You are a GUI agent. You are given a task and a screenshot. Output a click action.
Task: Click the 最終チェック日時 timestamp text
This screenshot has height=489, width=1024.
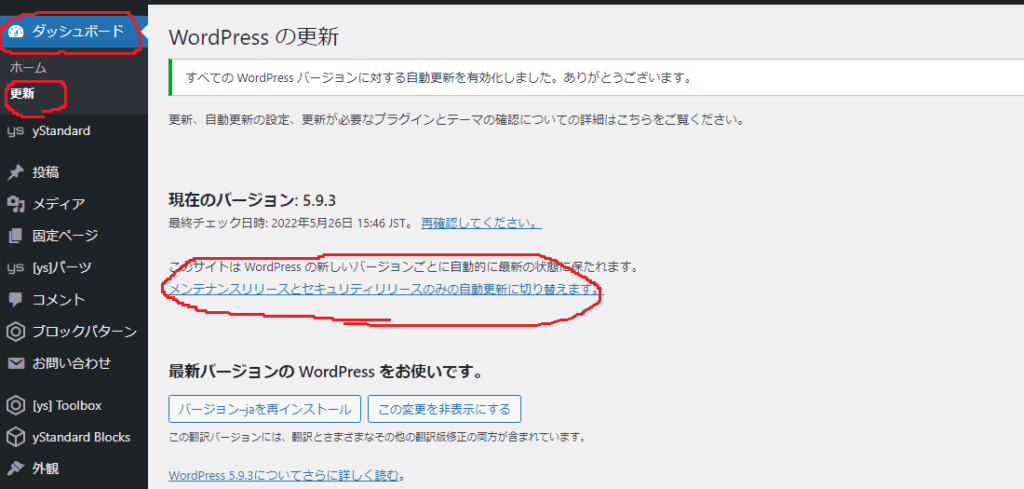[x=291, y=223]
